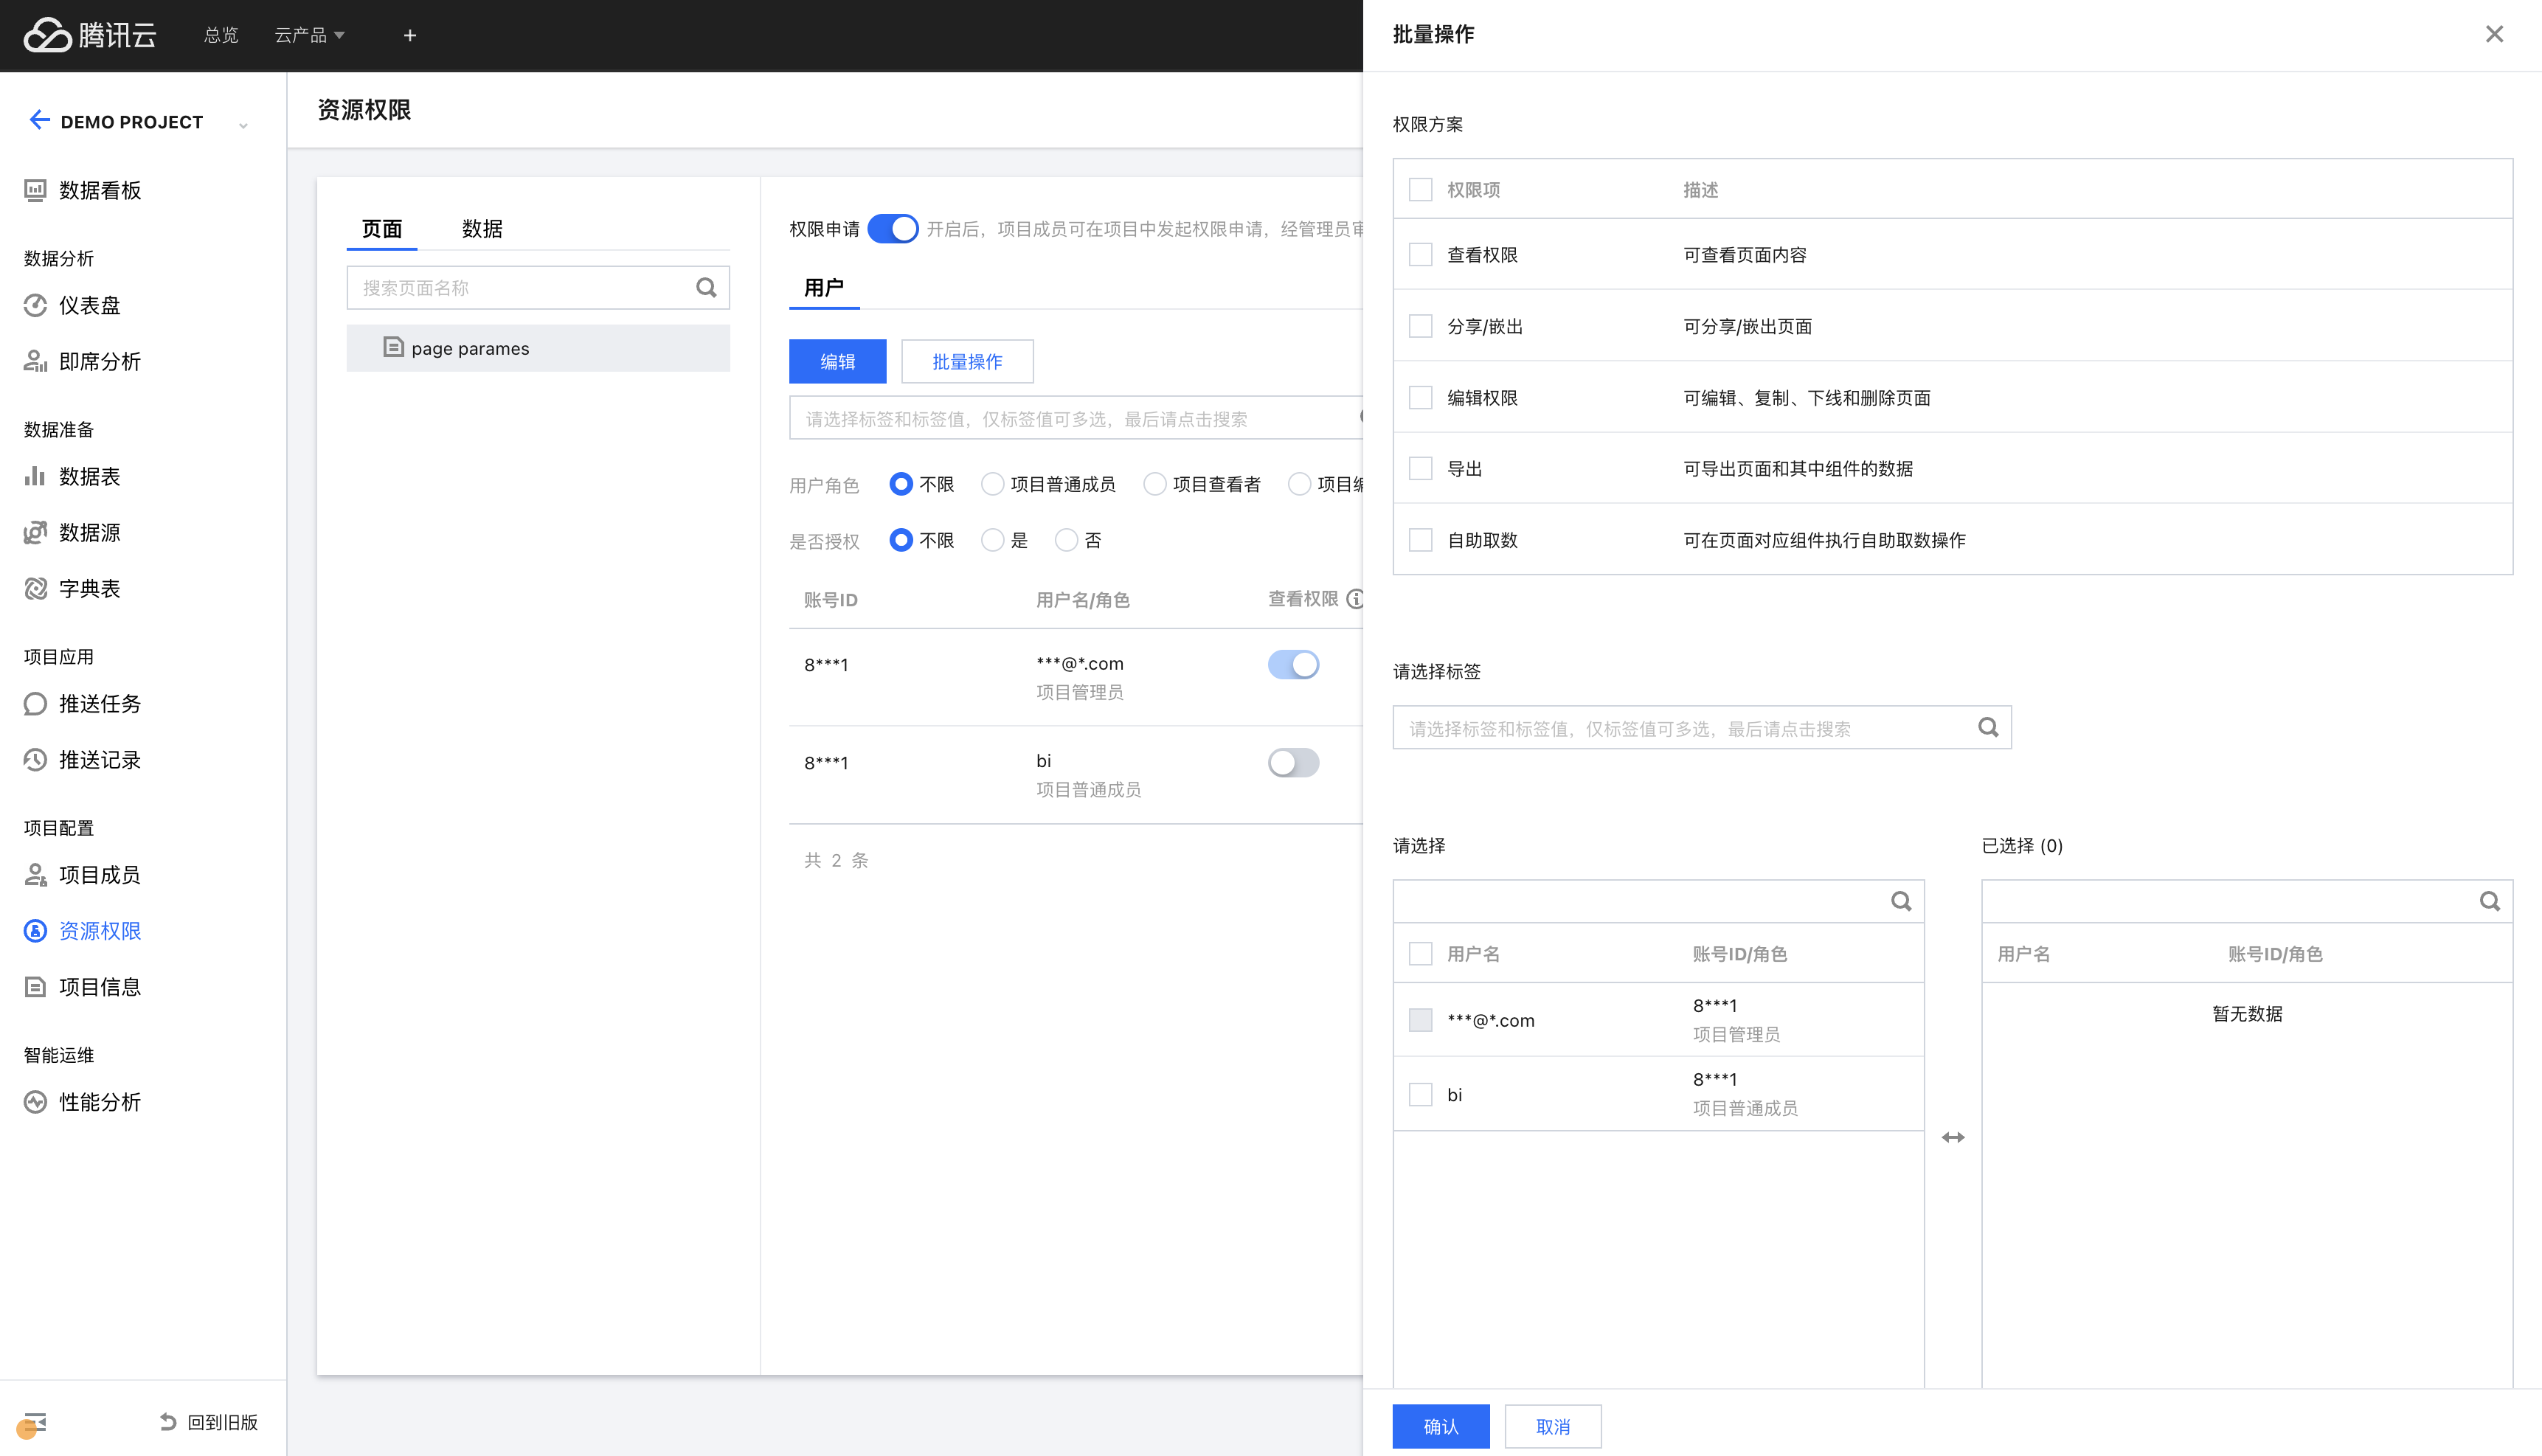Image resolution: width=2542 pixels, height=1456 pixels.
Task: Click the collapse sidebar icon at bottom left
Action: pyautogui.click(x=35, y=1421)
